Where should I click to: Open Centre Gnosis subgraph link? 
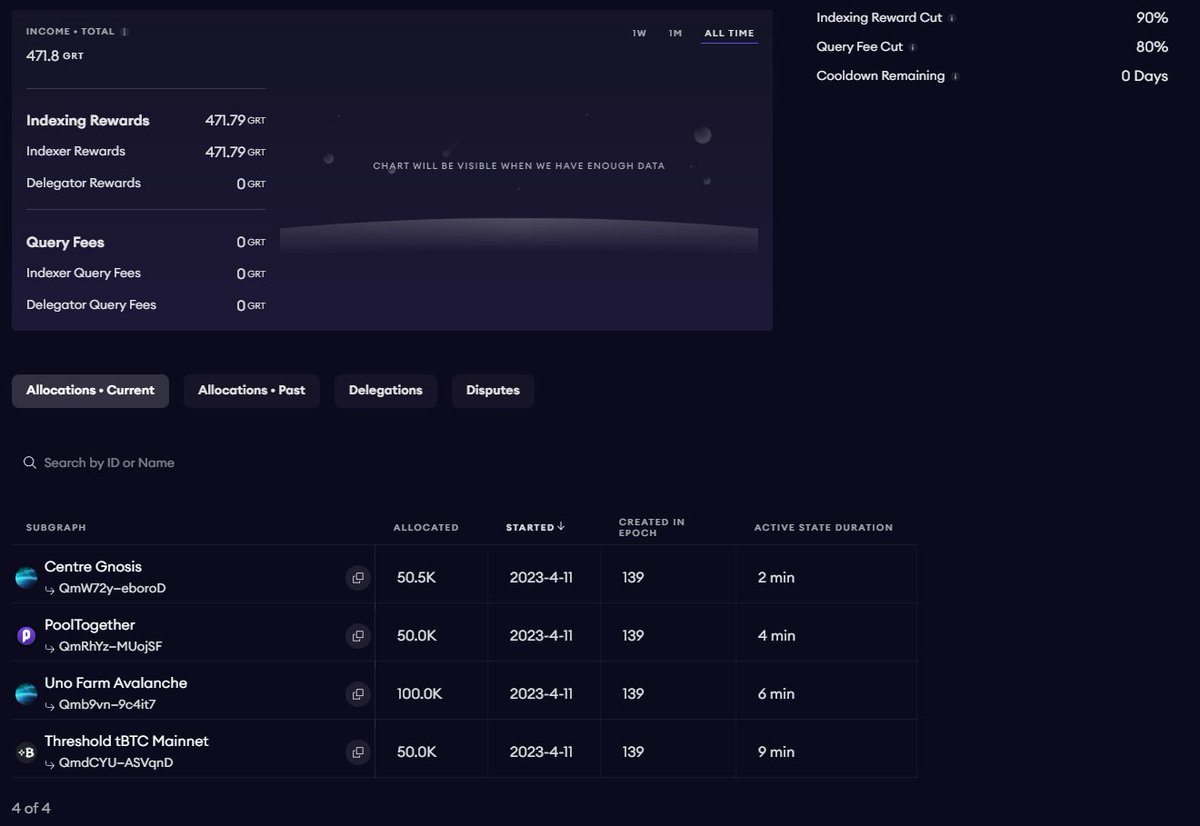[93, 567]
